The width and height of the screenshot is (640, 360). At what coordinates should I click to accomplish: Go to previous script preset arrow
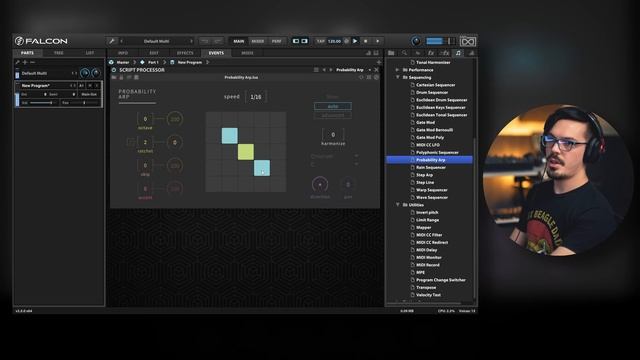pos(324,70)
